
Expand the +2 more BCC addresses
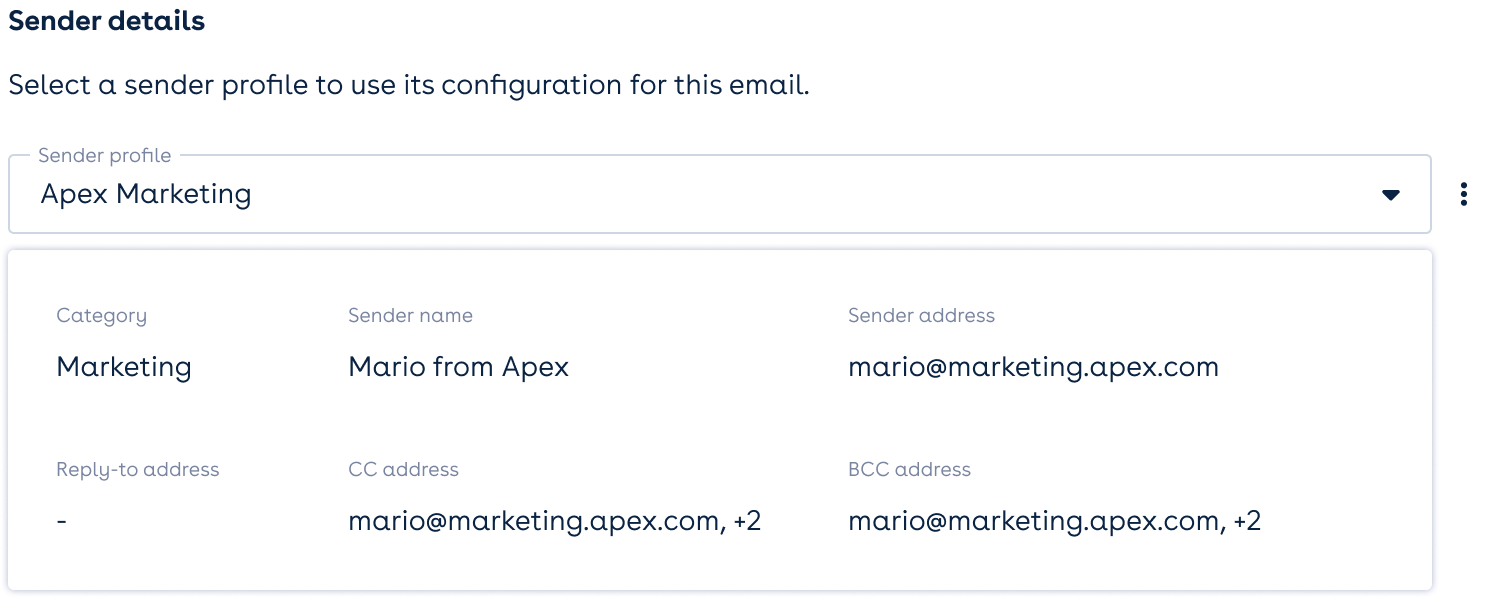pos(1247,521)
